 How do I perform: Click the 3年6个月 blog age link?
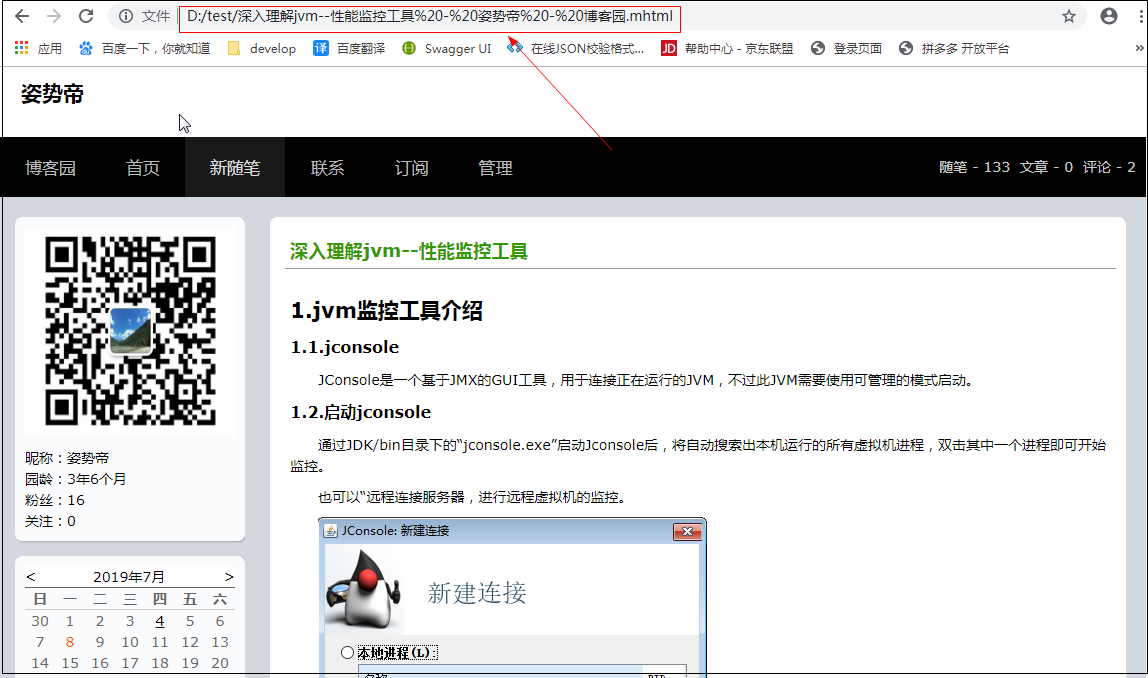click(97, 479)
